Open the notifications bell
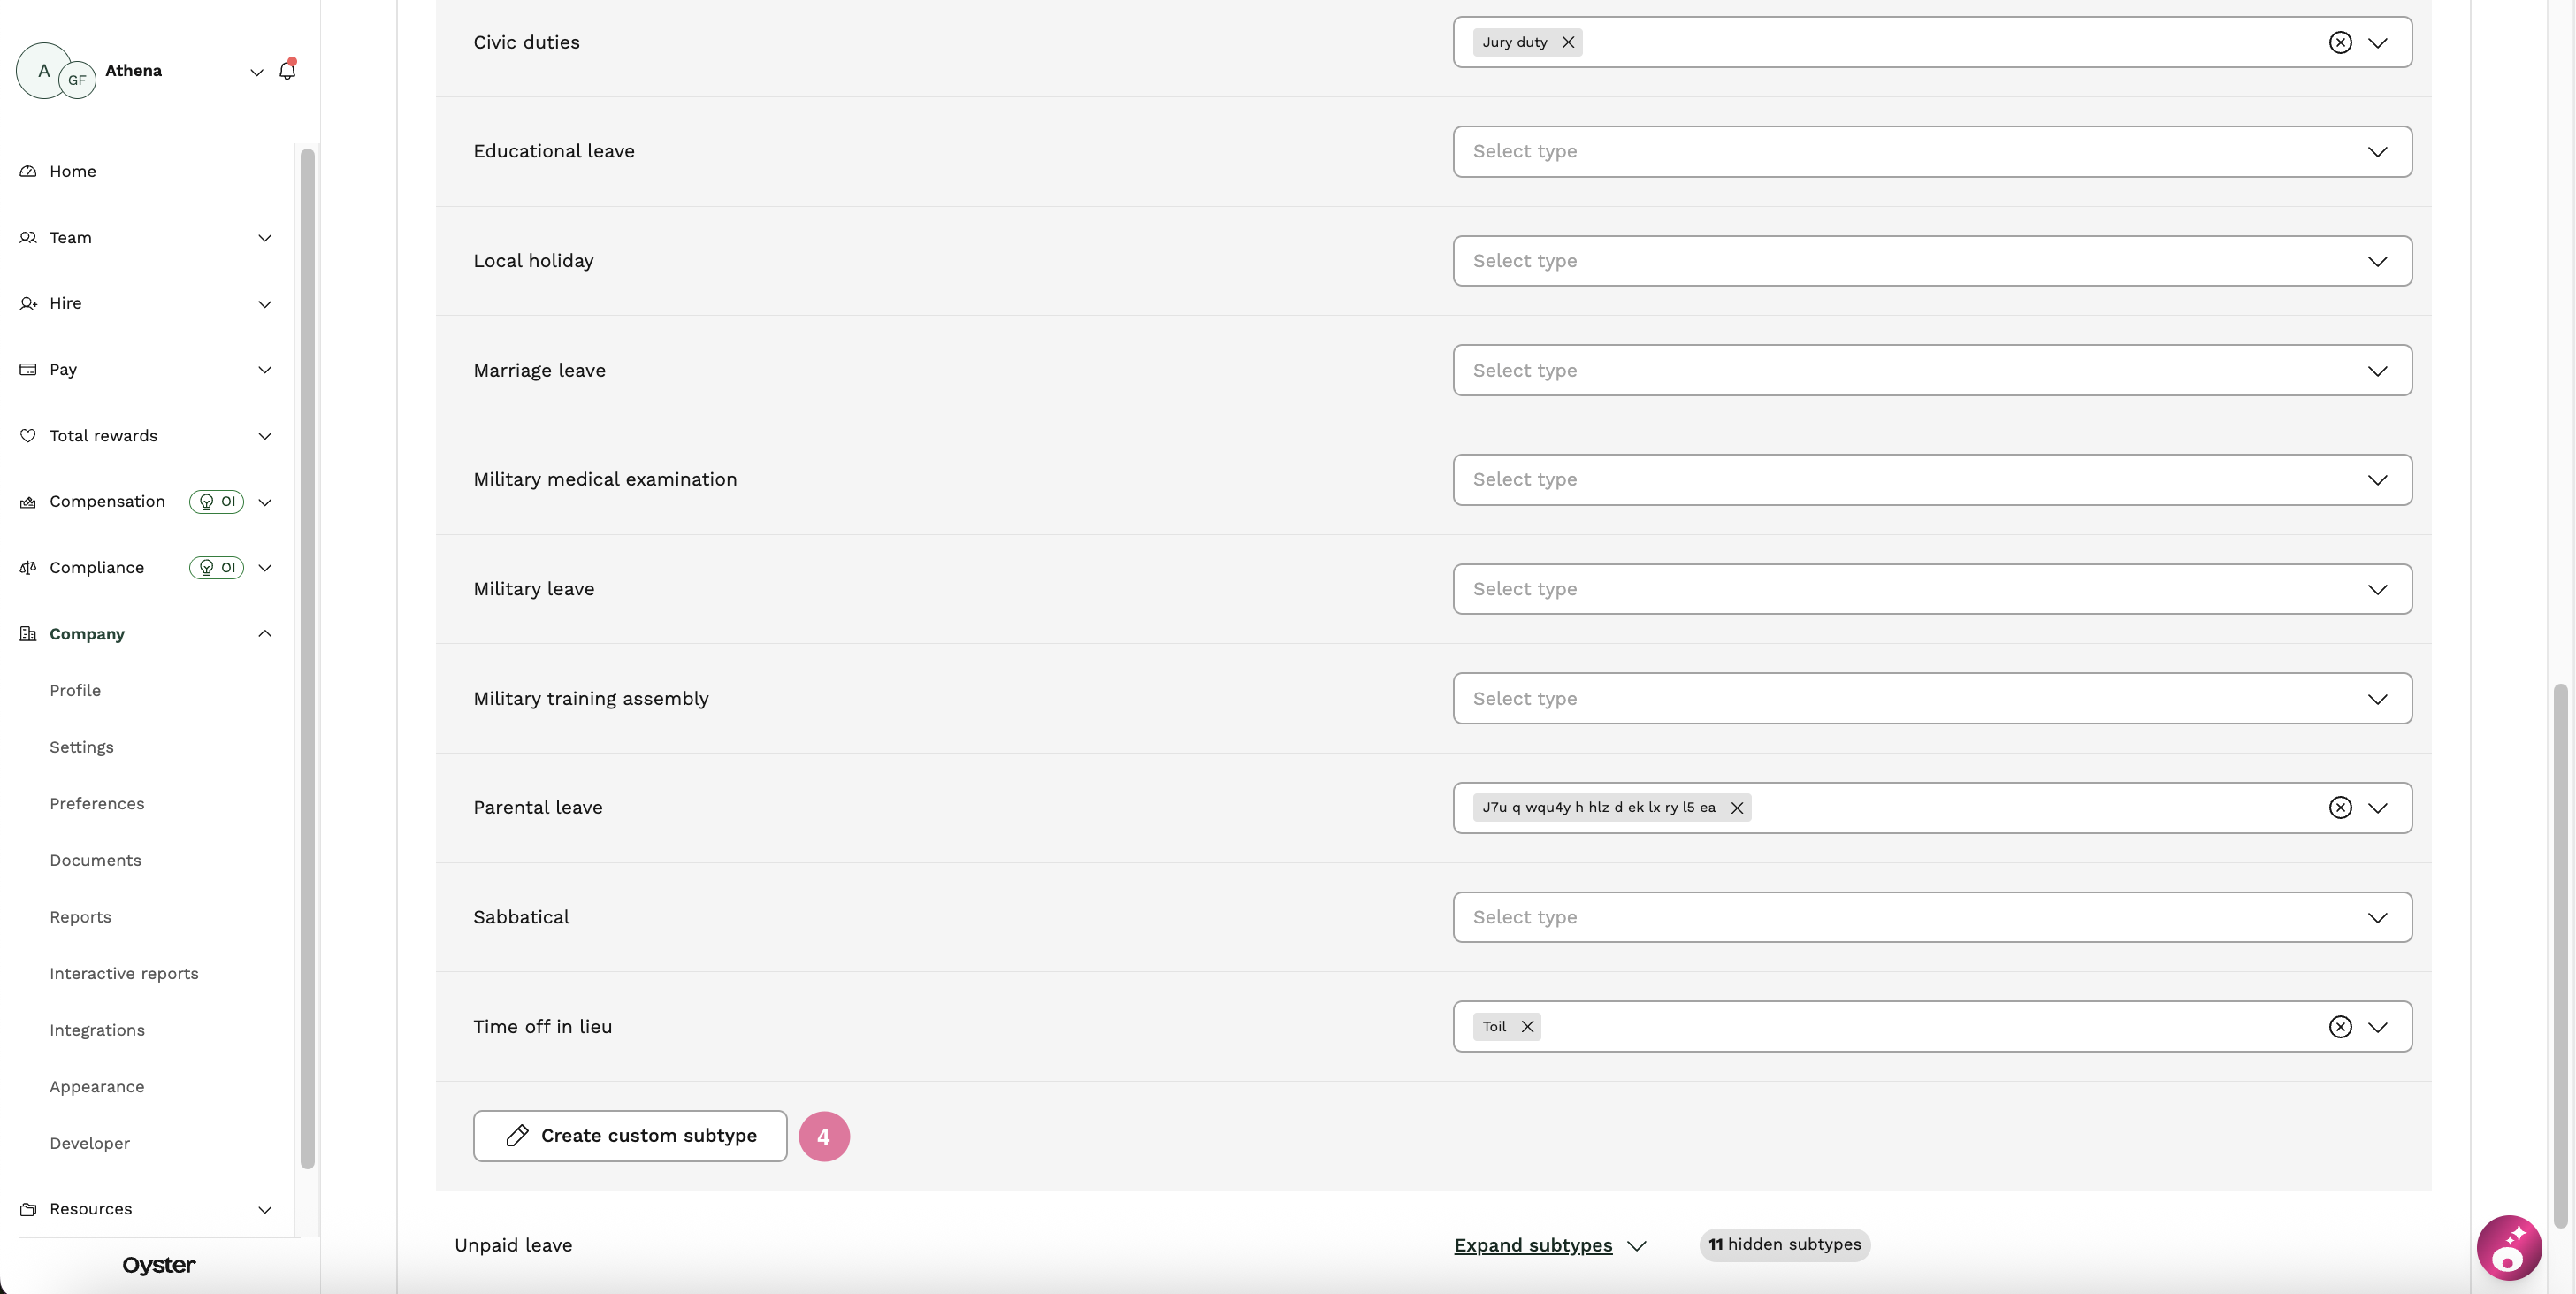This screenshot has width=2576, height=1294. pyautogui.click(x=287, y=70)
